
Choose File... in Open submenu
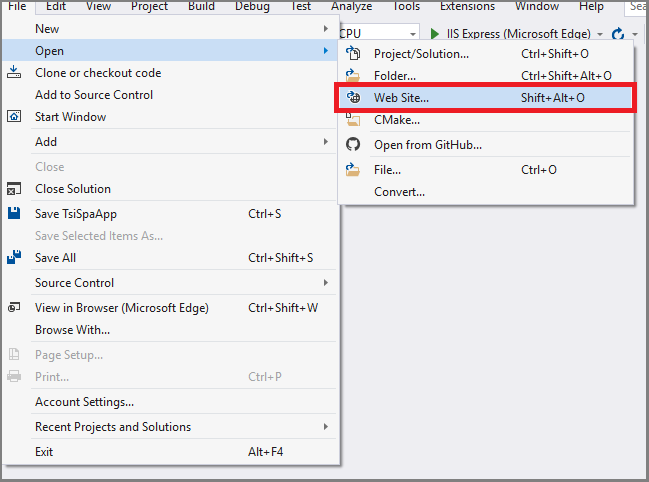click(x=486, y=170)
